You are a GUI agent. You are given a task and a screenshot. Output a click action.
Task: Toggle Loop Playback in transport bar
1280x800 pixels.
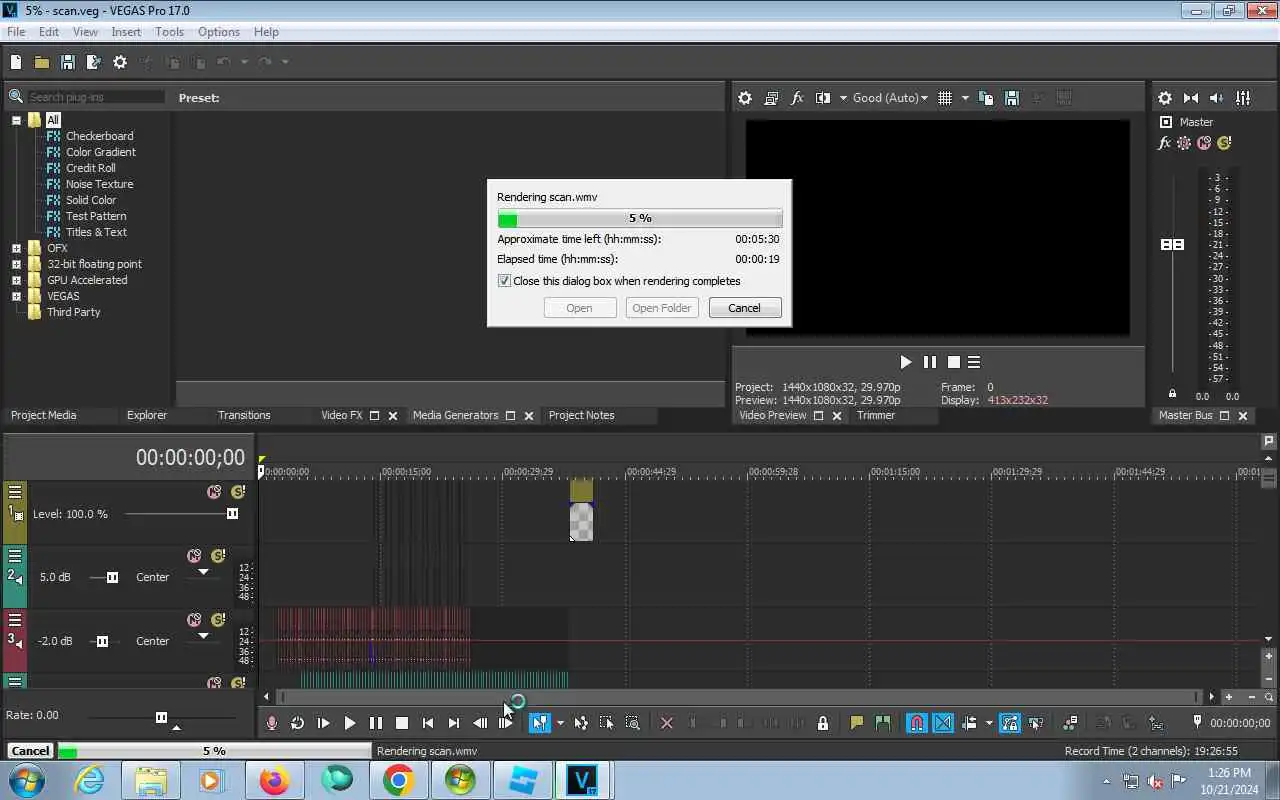[297, 723]
